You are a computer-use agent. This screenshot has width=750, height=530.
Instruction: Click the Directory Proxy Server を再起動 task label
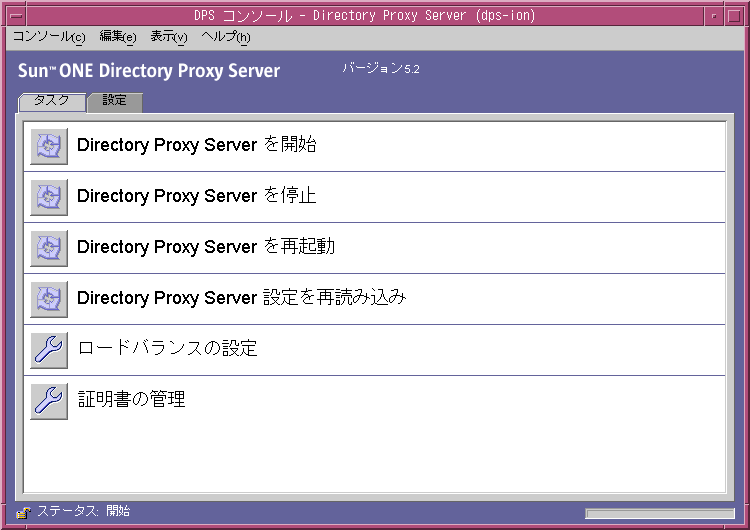click(206, 247)
